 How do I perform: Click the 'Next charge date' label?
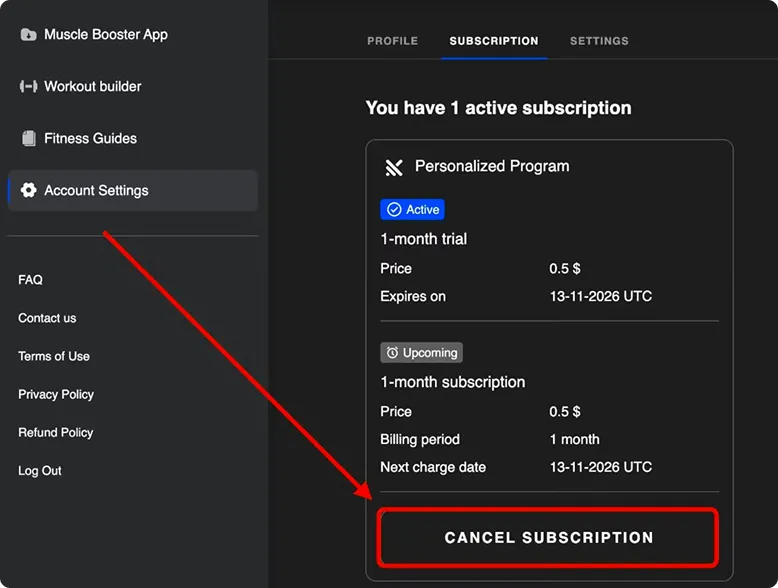point(433,467)
